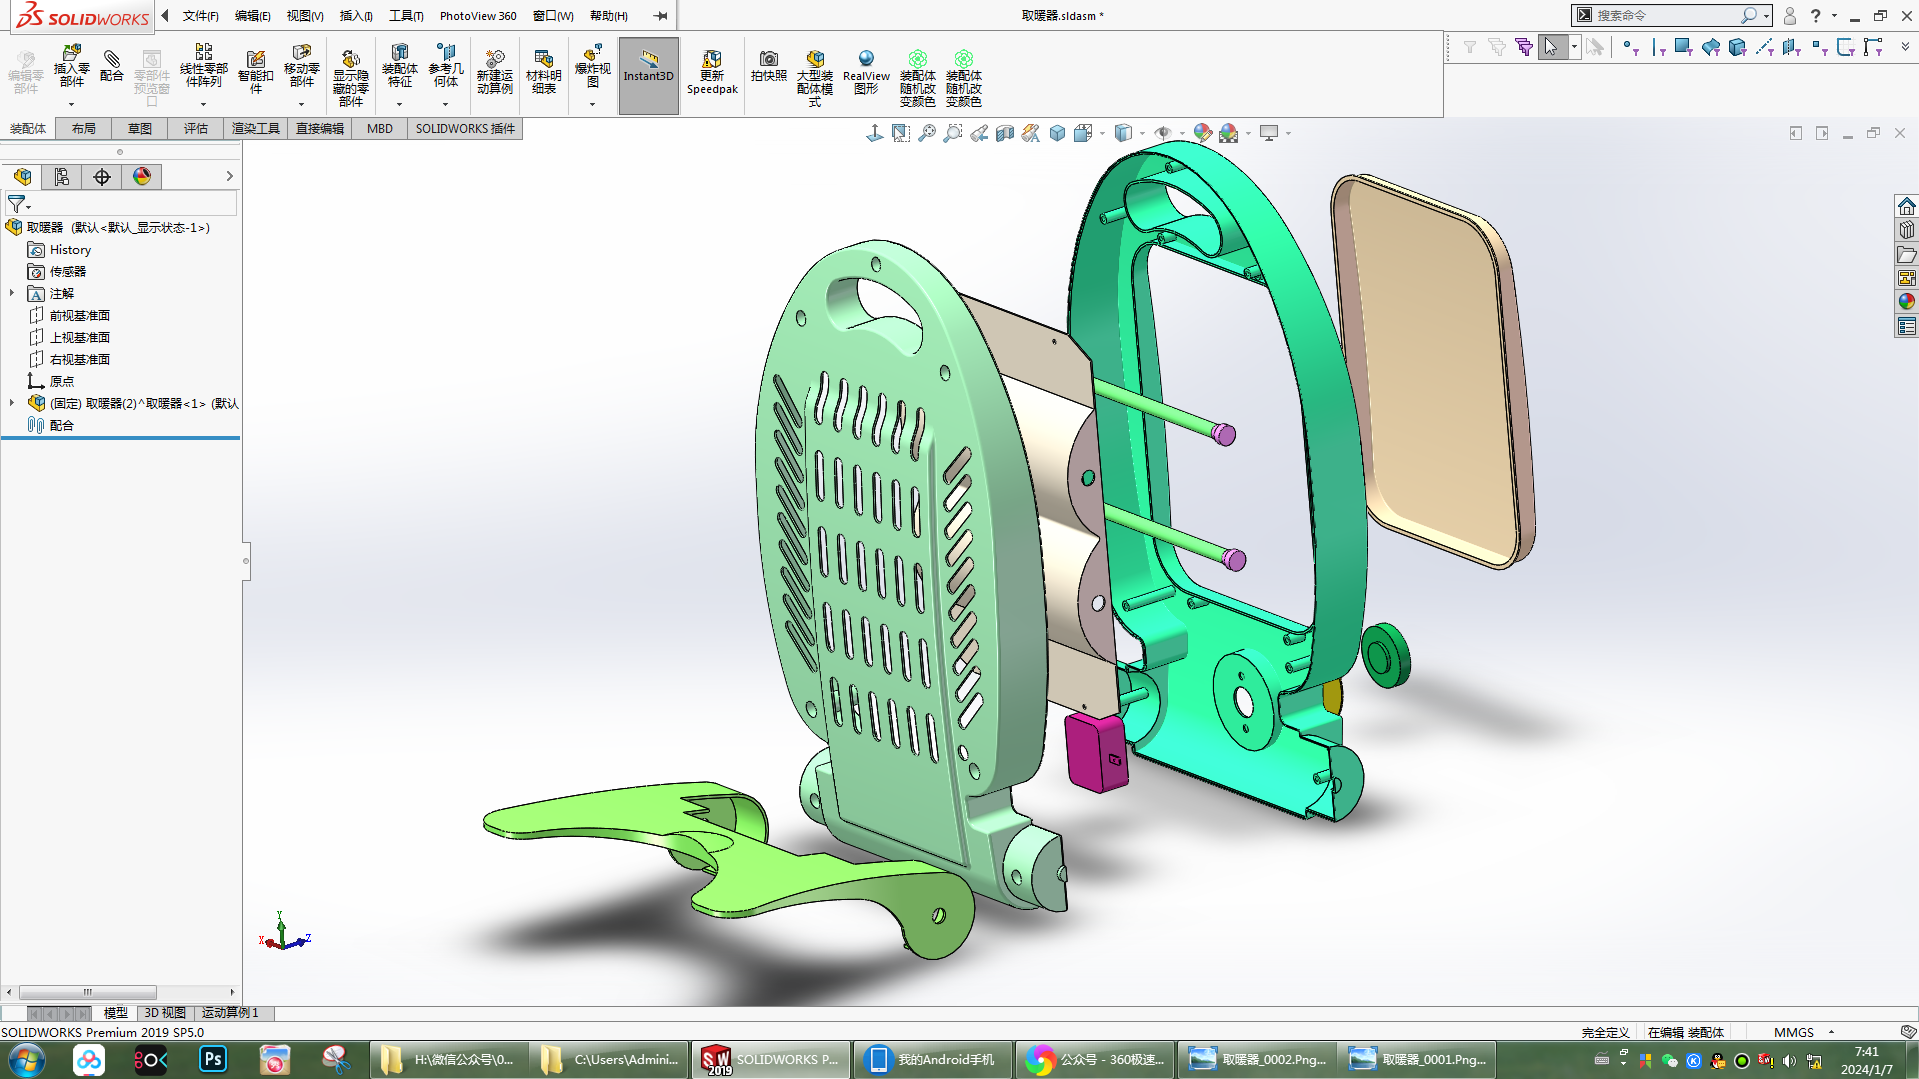Image resolution: width=1919 pixels, height=1079 pixels.
Task: Select 配合 mates folder in tree
Action: click(62, 425)
